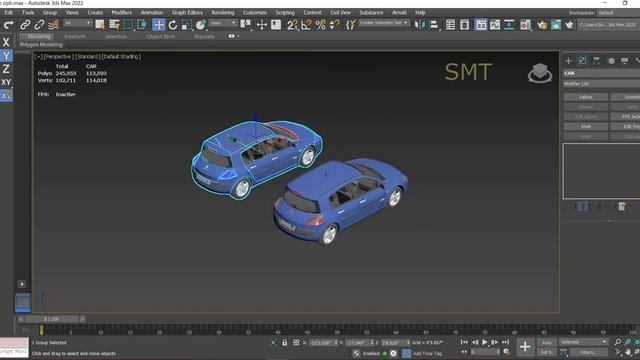This screenshot has width=640, height=360.
Task: Open Key Filters dialog
Action: point(588,352)
